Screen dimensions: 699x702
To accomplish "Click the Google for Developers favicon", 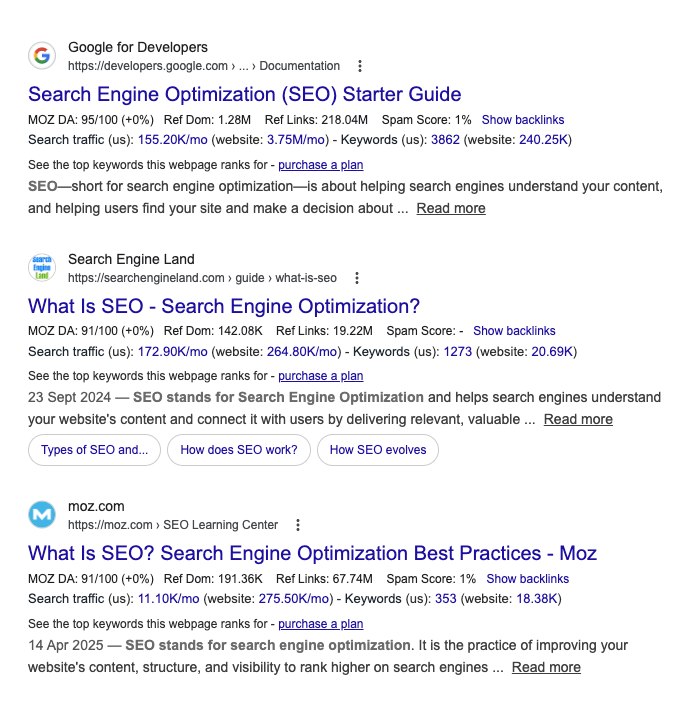I will click(x=41, y=56).
